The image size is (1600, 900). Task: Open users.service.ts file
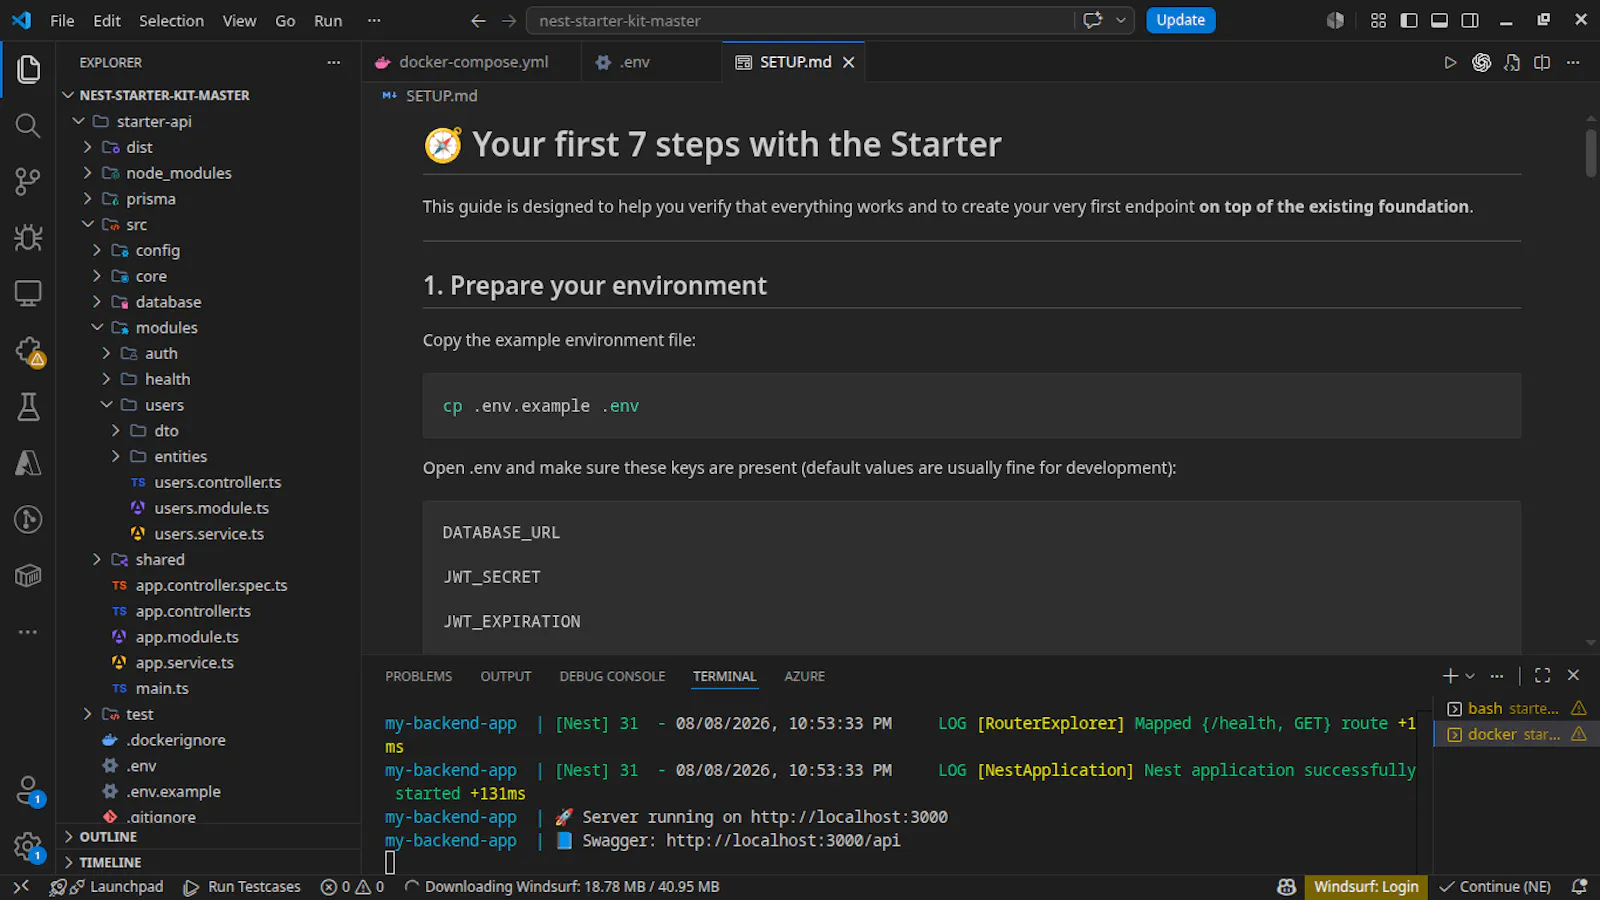tap(208, 534)
